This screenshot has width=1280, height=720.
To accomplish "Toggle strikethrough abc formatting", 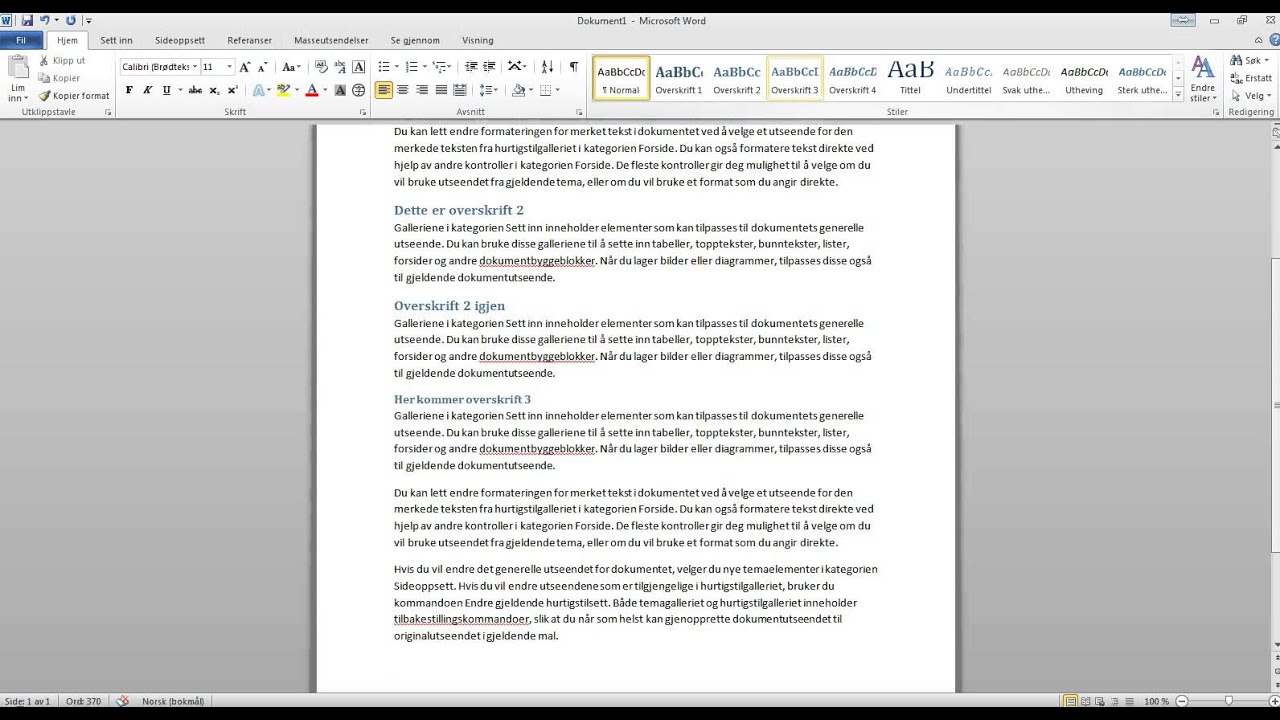I will (x=195, y=90).
